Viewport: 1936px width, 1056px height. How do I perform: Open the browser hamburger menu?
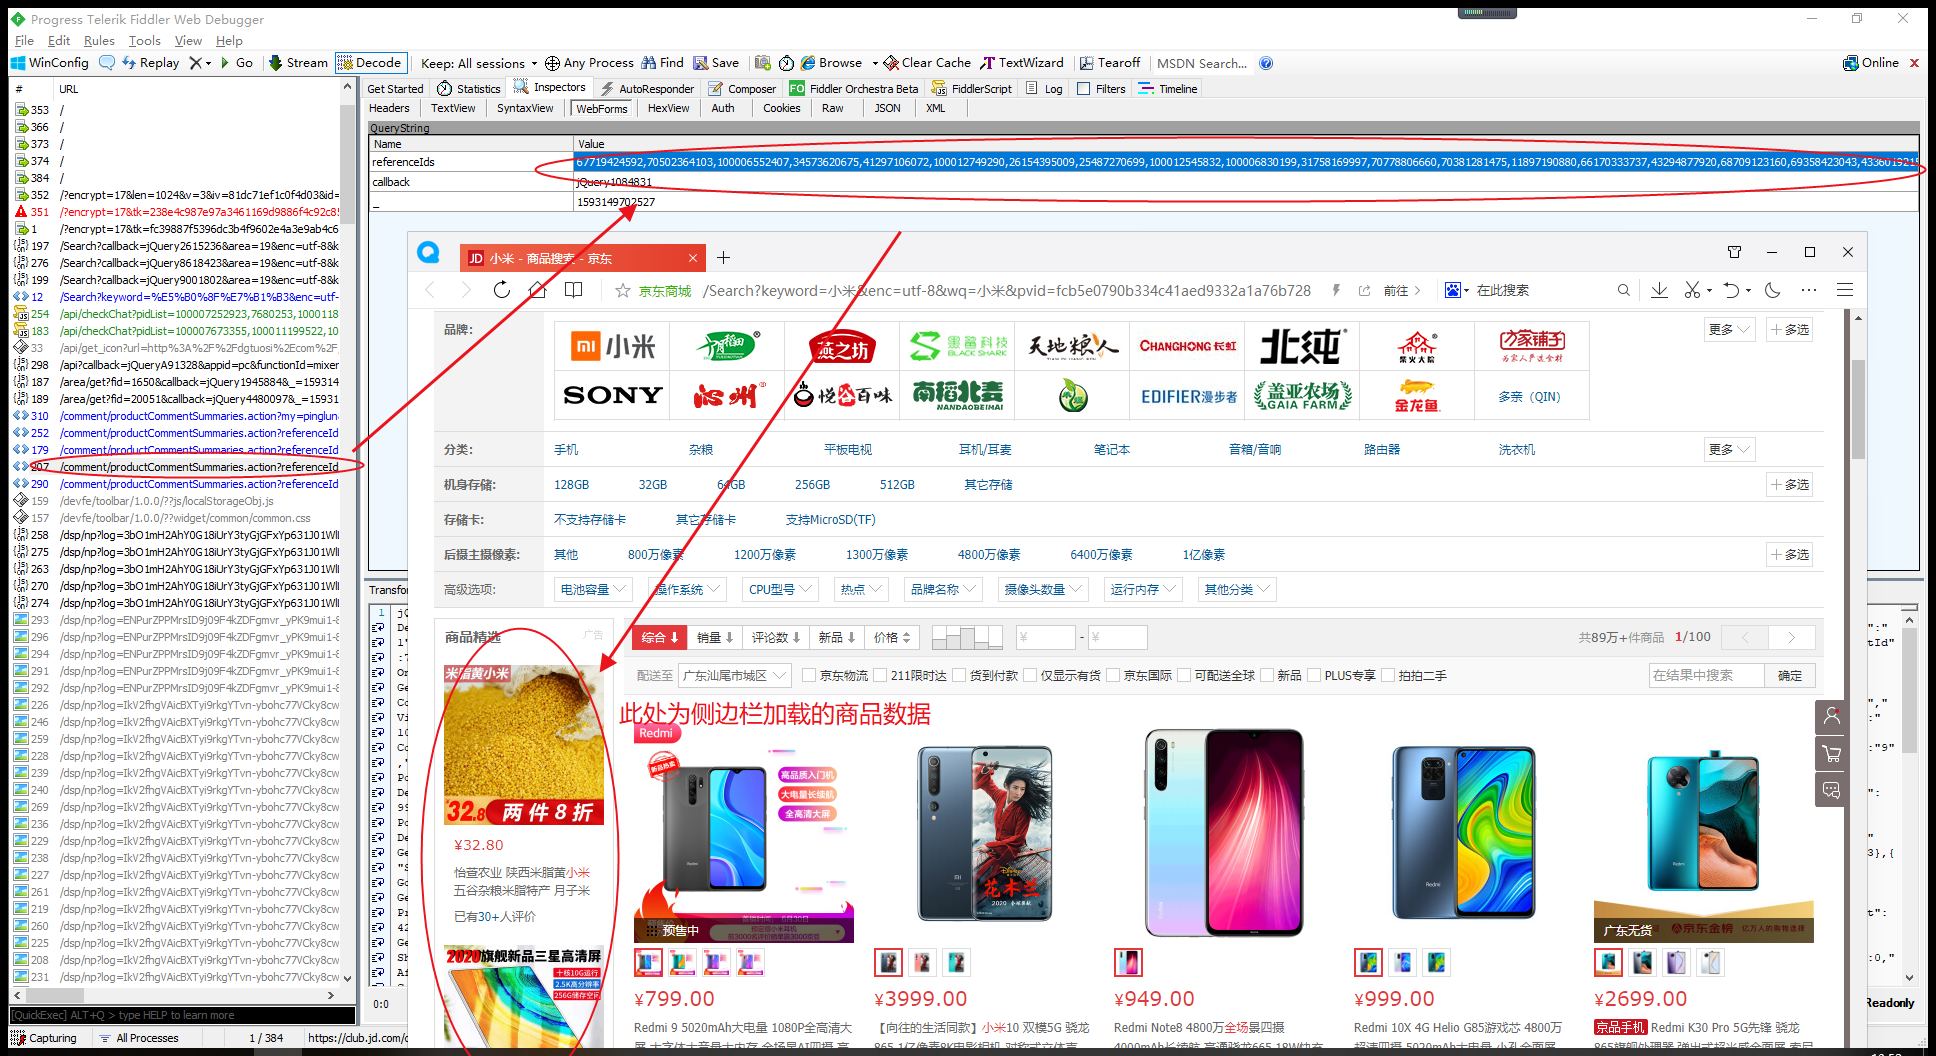1845,290
